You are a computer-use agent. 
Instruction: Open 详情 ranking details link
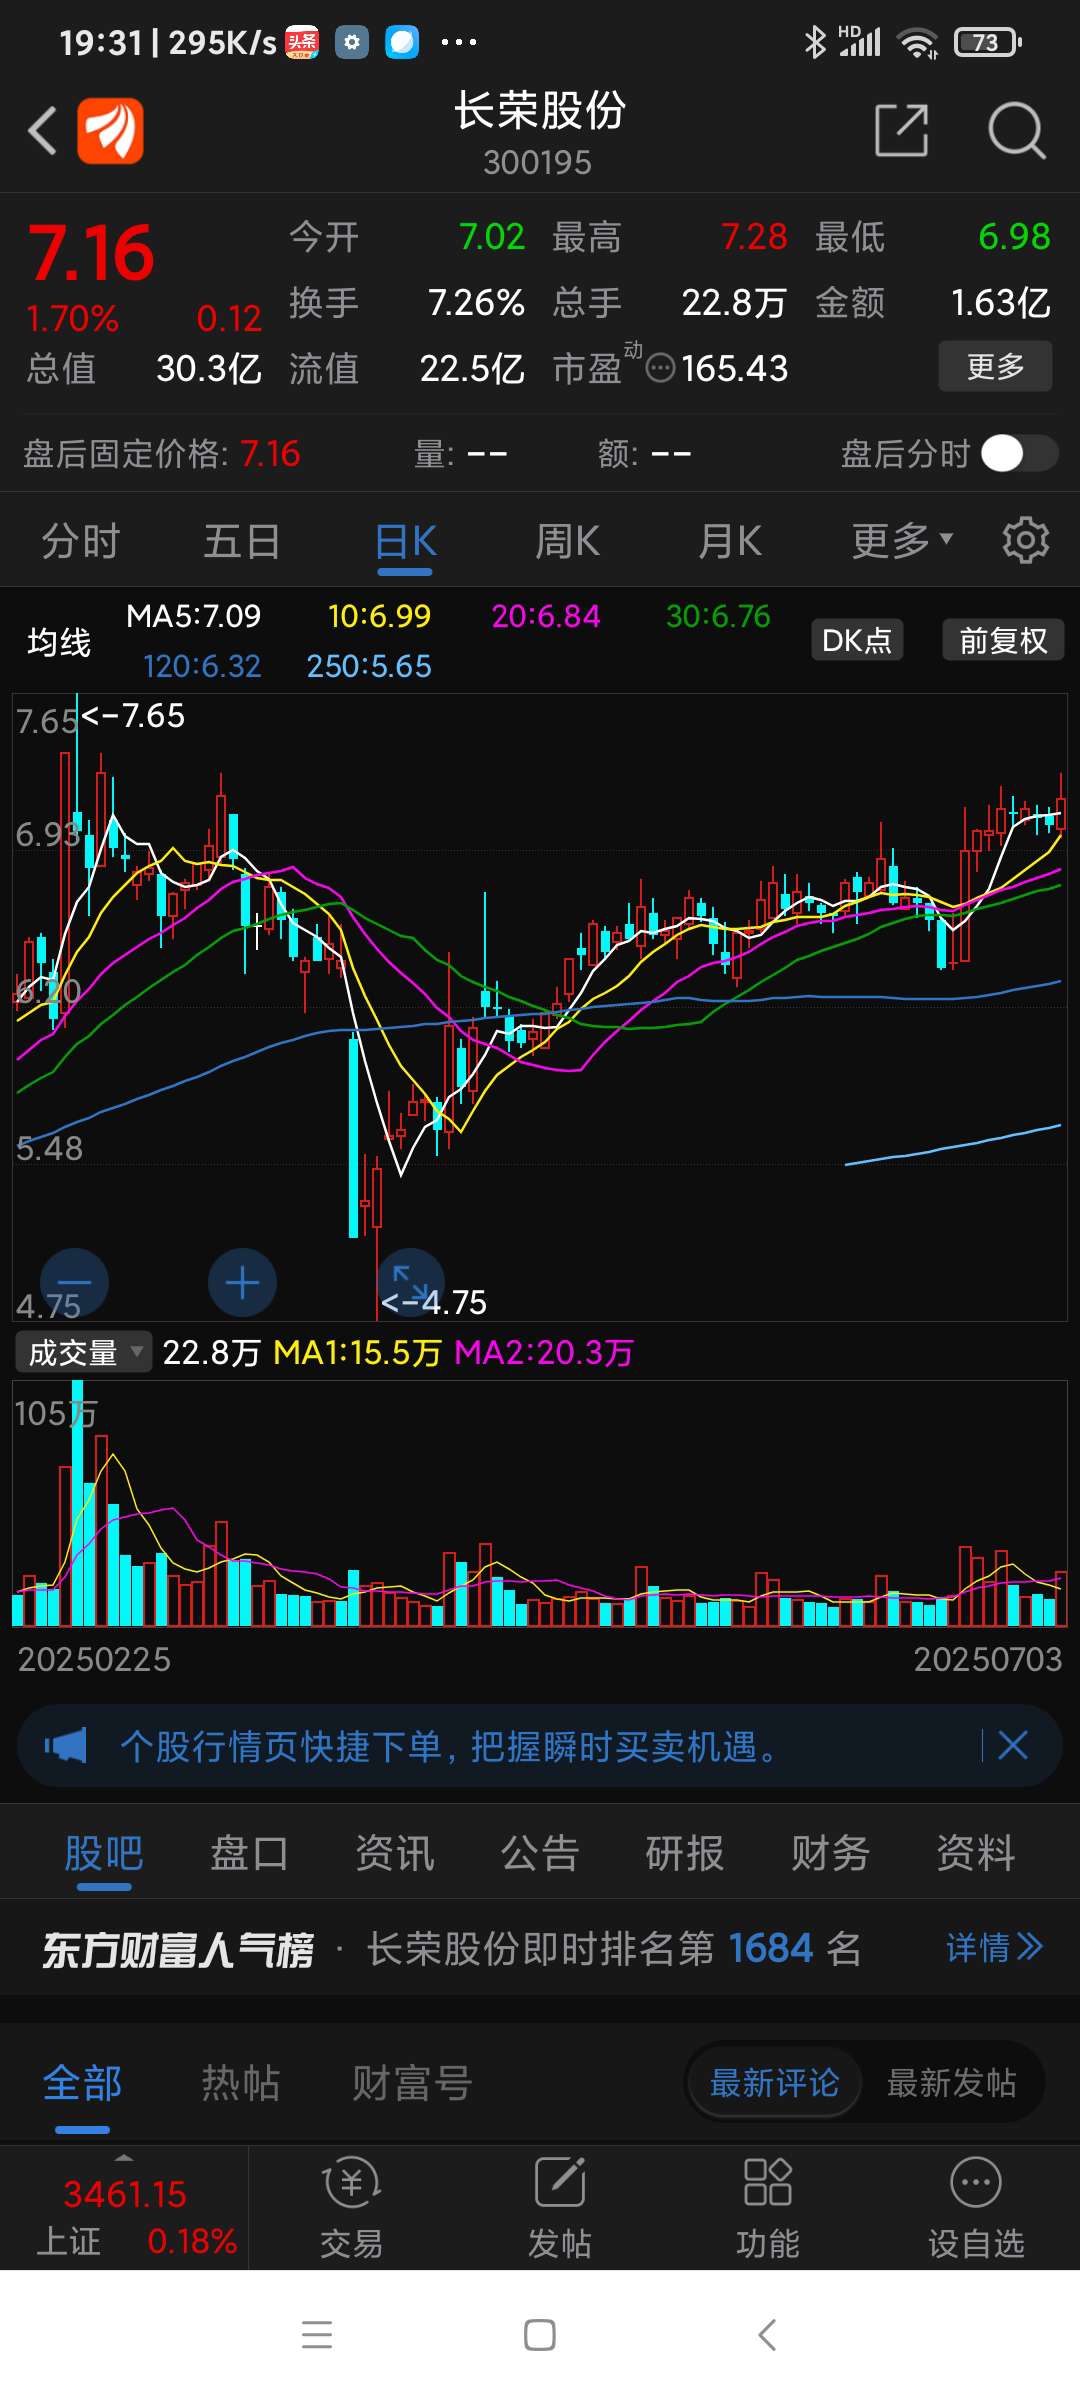pyautogui.click(x=994, y=1947)
